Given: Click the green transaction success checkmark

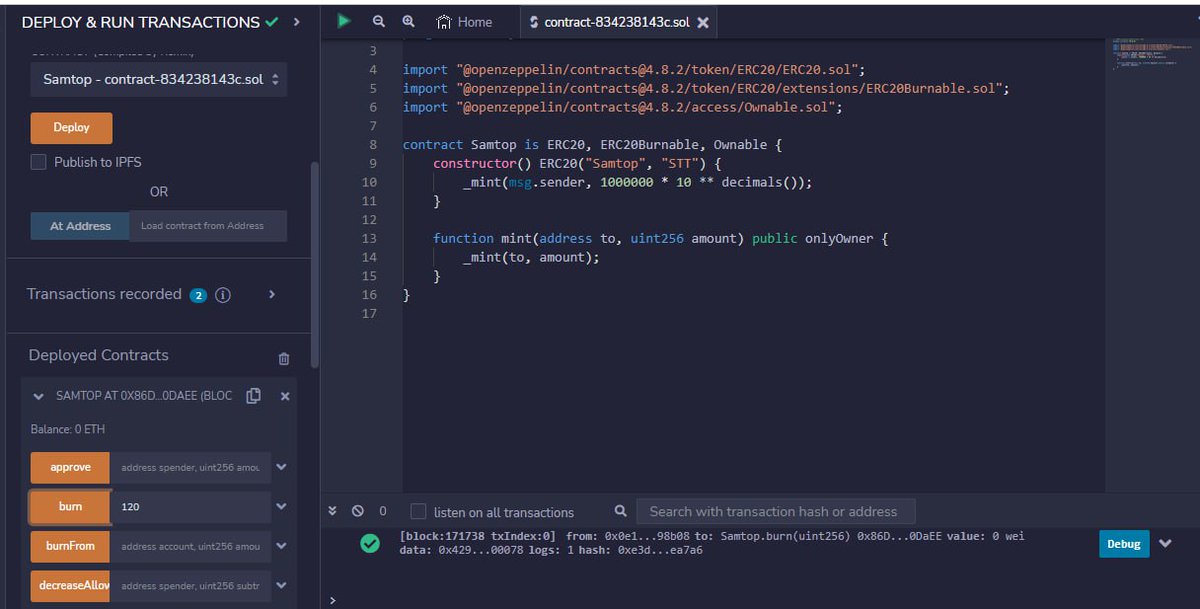Looking at the screenshot, I should [x=370, y=543].
